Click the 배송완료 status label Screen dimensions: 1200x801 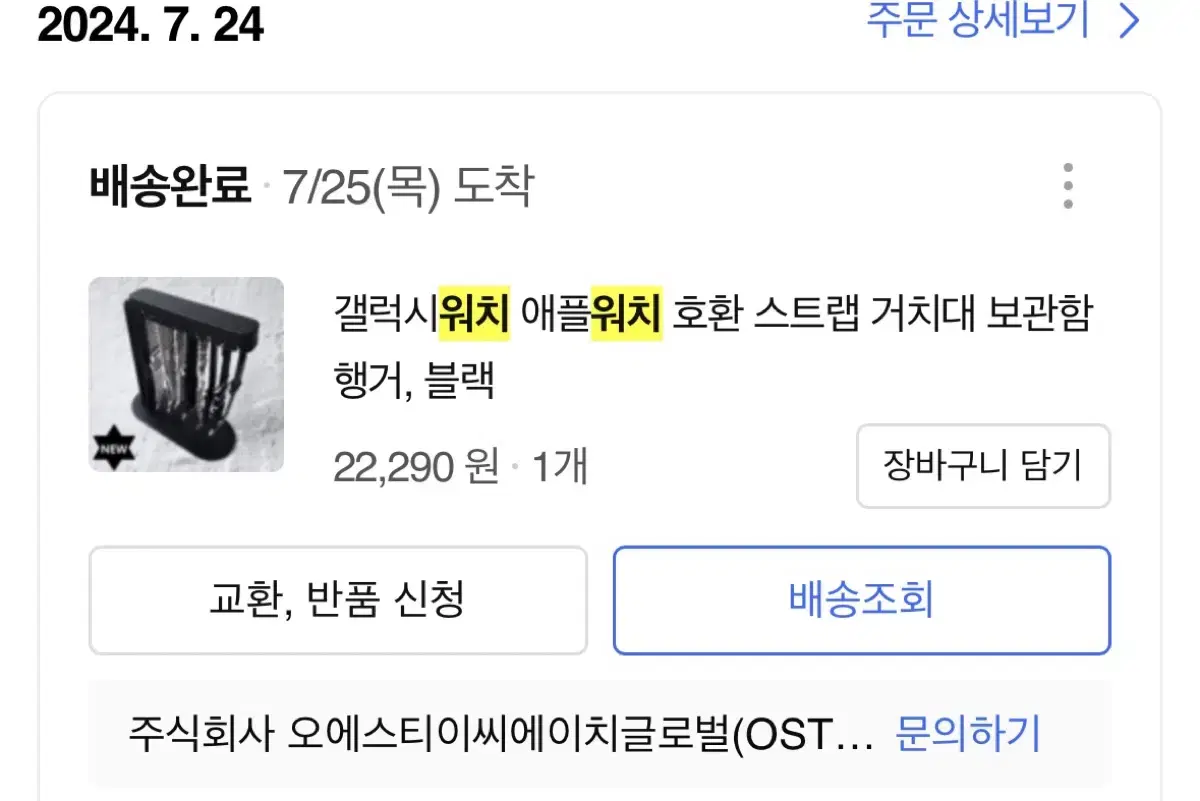tap(170, 186)
